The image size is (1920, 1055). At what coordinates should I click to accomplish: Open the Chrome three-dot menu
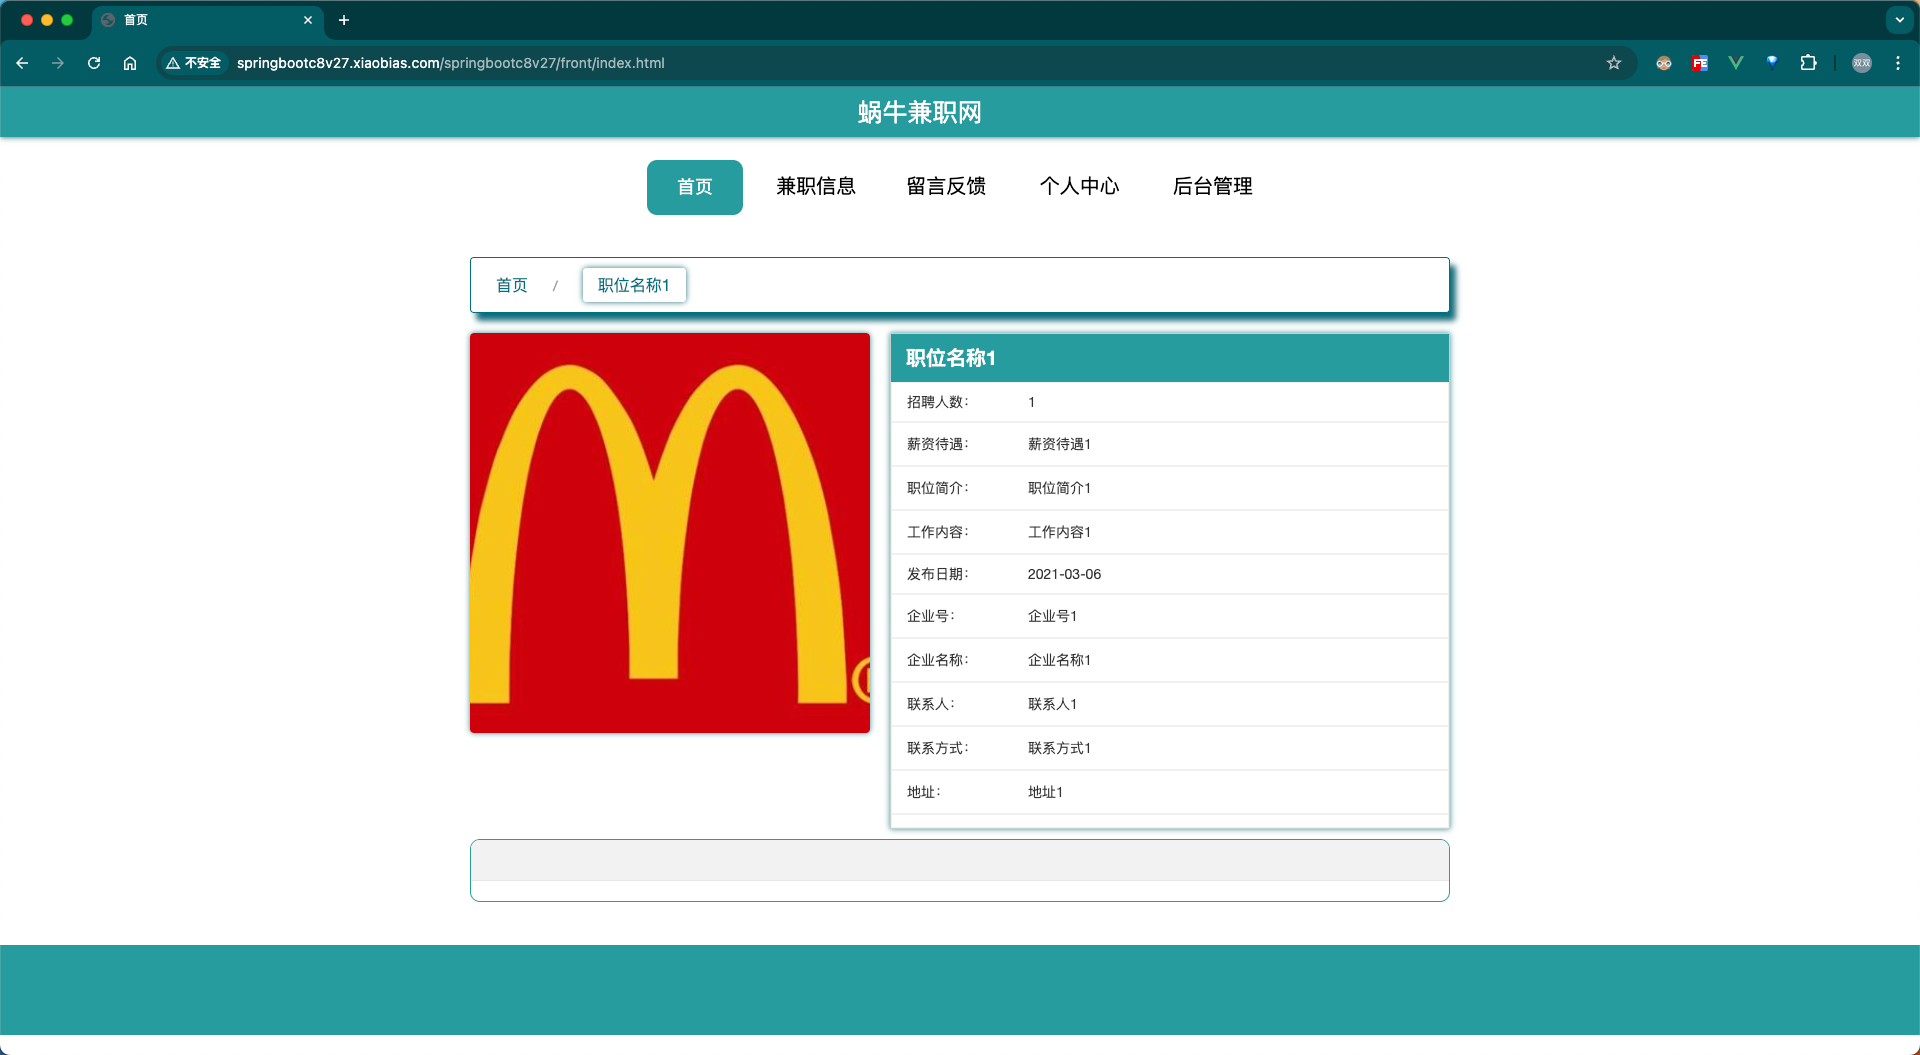[1898, 63]
